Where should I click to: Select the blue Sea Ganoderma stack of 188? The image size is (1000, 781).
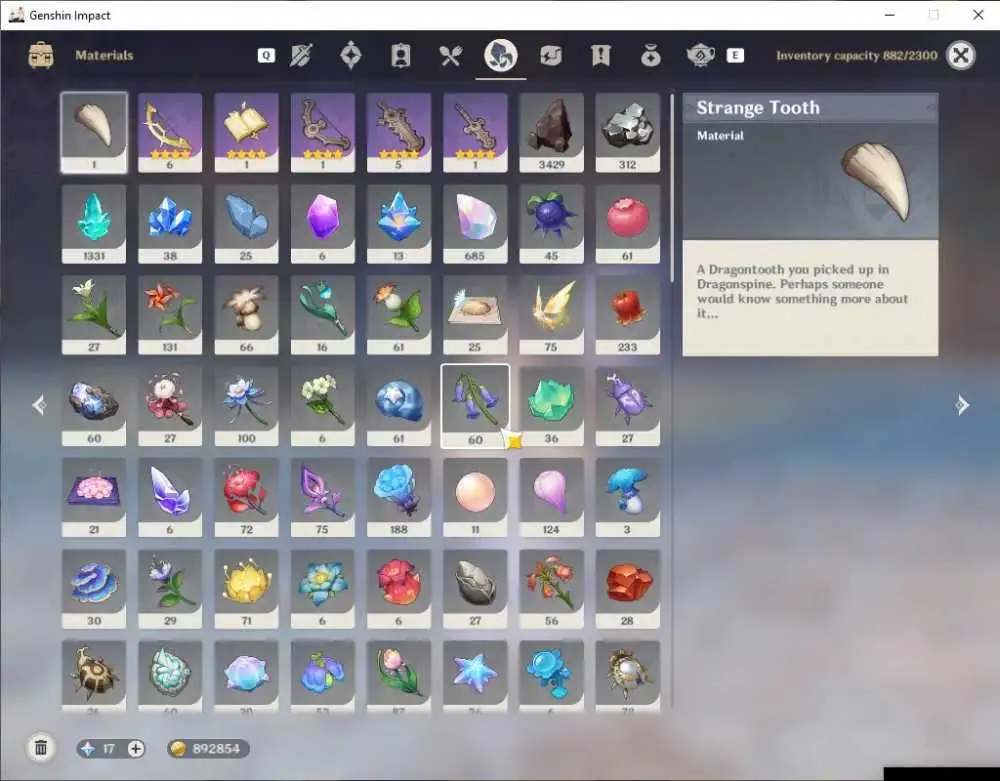tap(399, 497)
